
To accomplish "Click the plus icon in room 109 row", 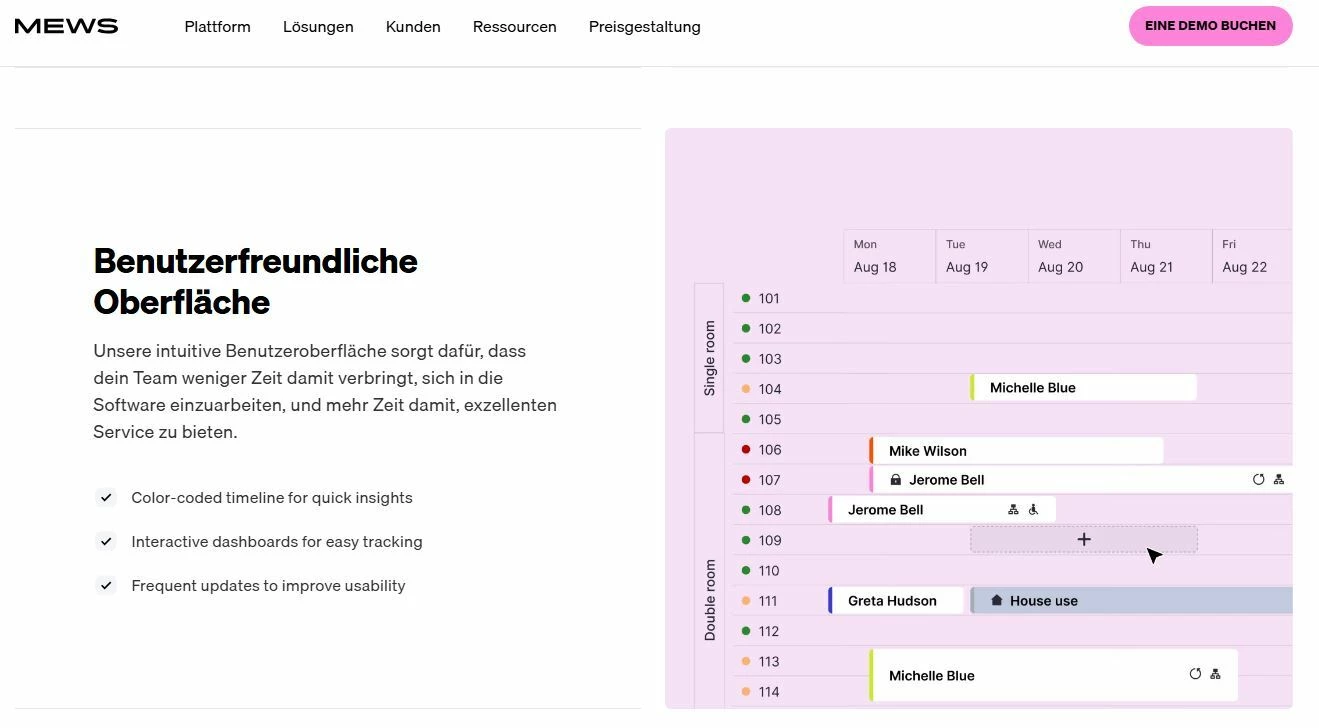I will 1084,540.
